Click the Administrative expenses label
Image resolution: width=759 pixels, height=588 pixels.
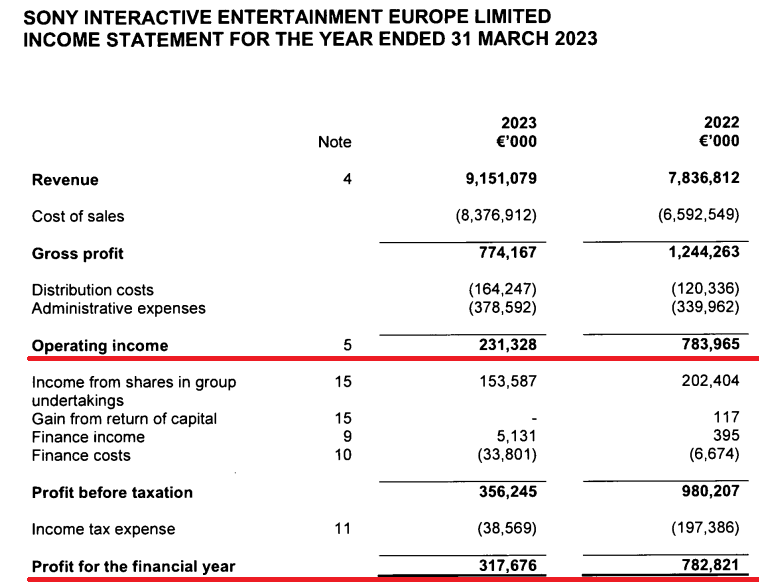119,308
